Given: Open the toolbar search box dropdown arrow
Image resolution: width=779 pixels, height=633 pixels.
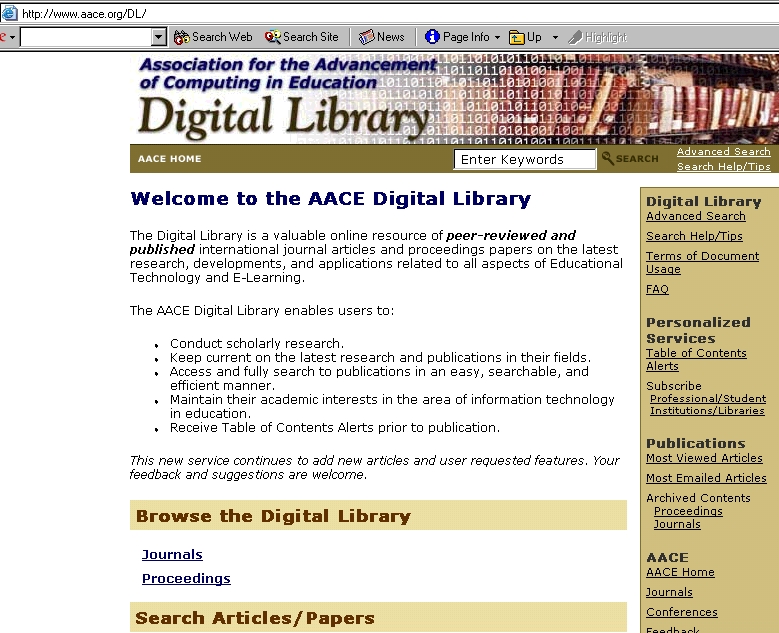Looking at the screenshot, I should click(158, 37).
